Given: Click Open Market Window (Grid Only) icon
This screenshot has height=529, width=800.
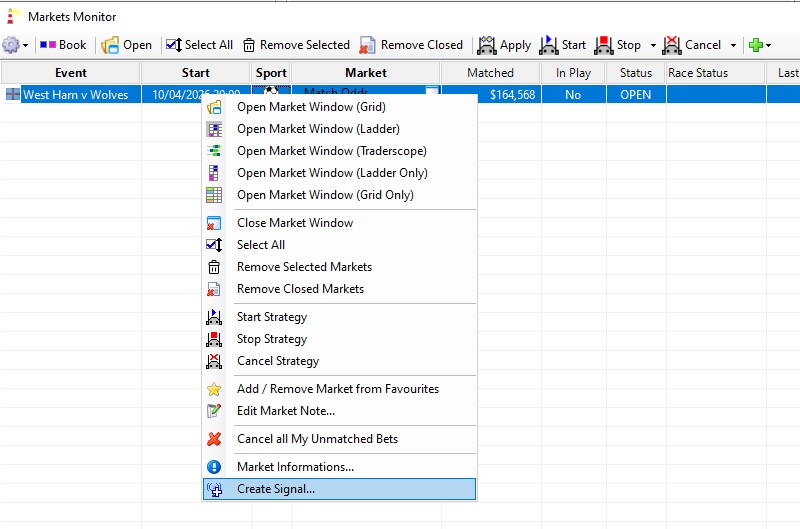Looking at the screenshot, I should pos(214,195).
